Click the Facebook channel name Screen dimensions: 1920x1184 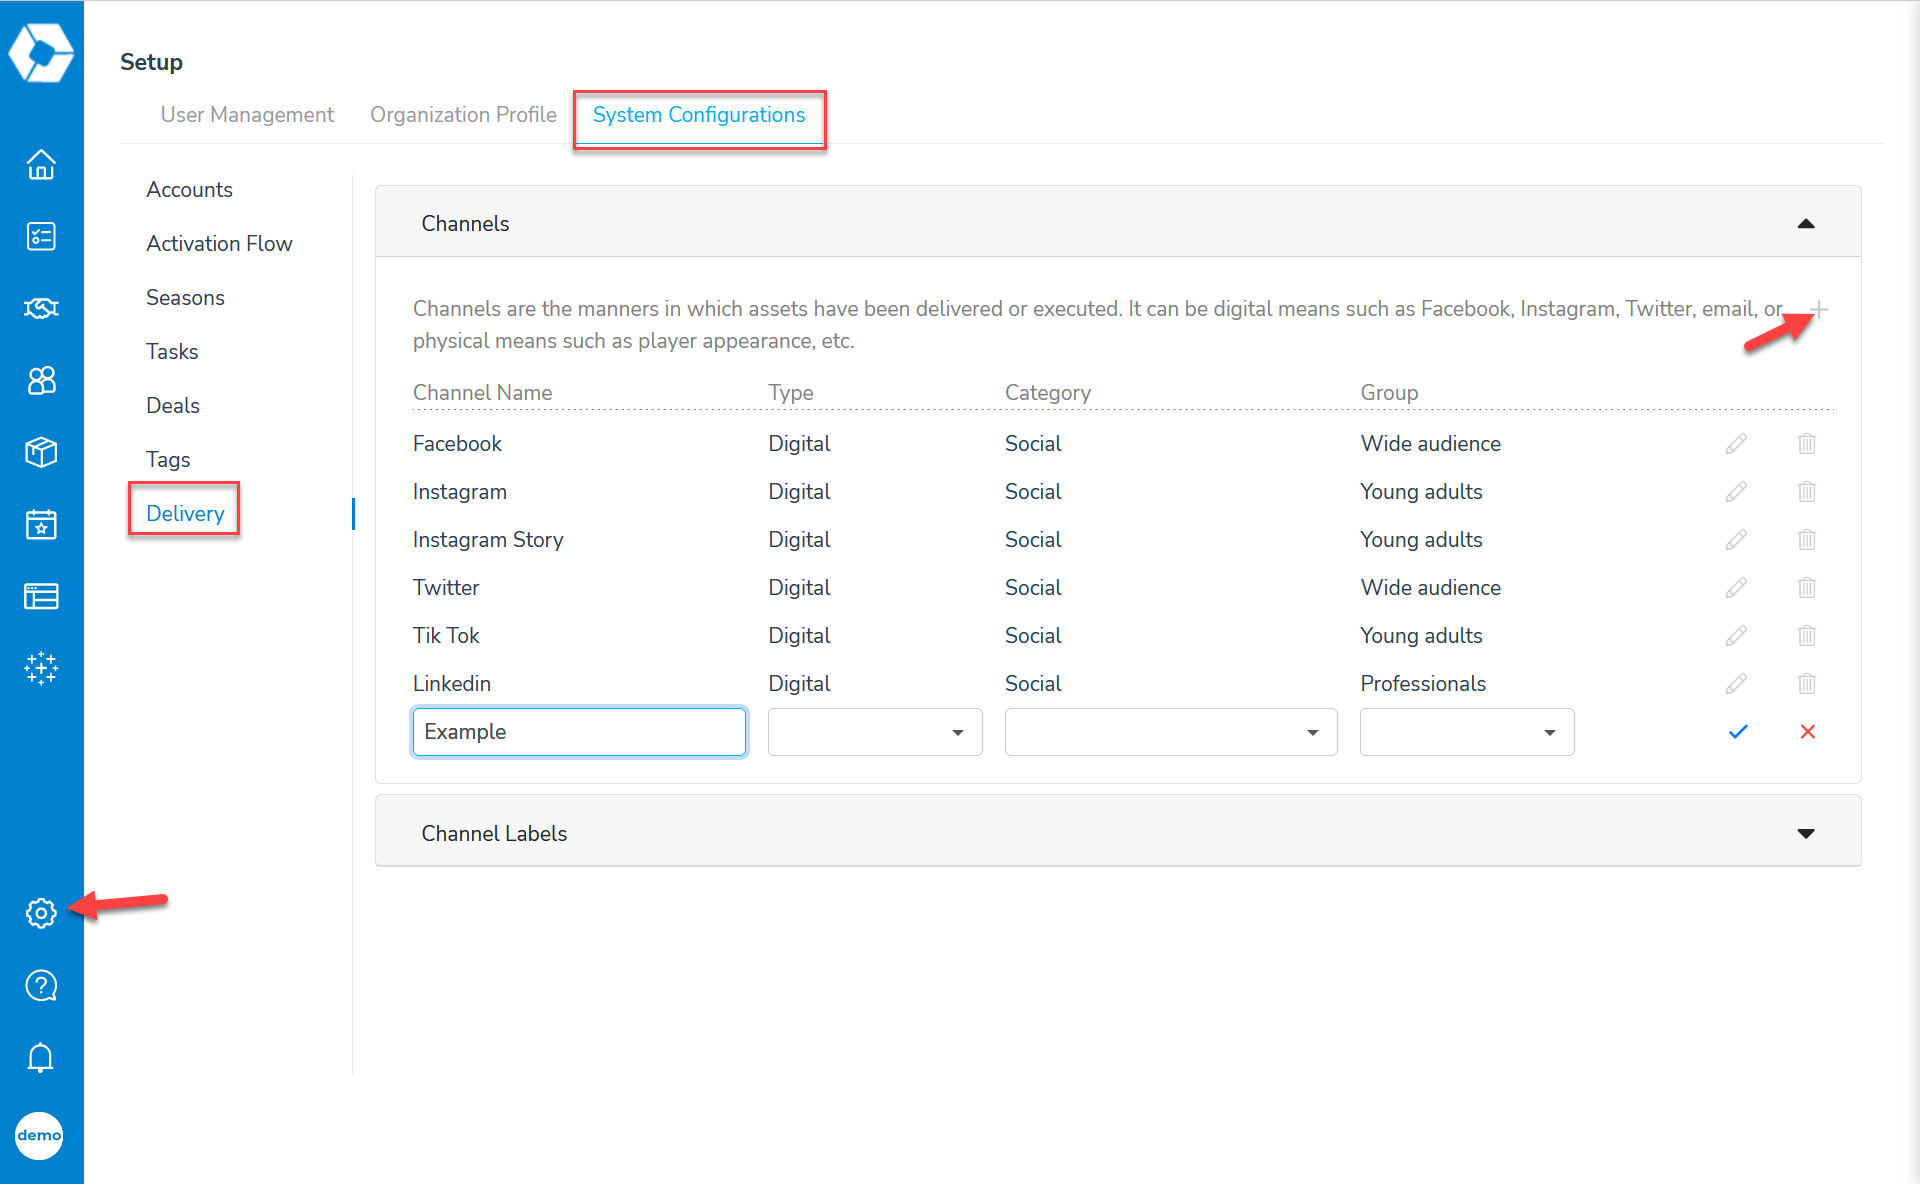tap(457, 444)
